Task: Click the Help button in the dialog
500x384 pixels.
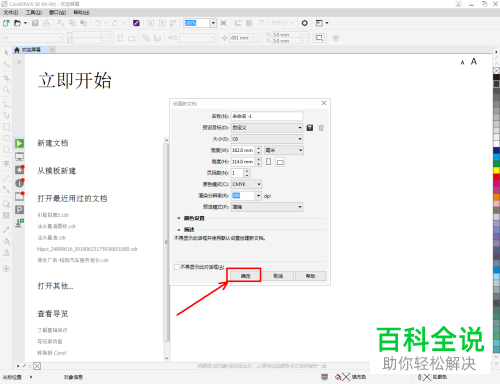Action: tap(310, 276)
